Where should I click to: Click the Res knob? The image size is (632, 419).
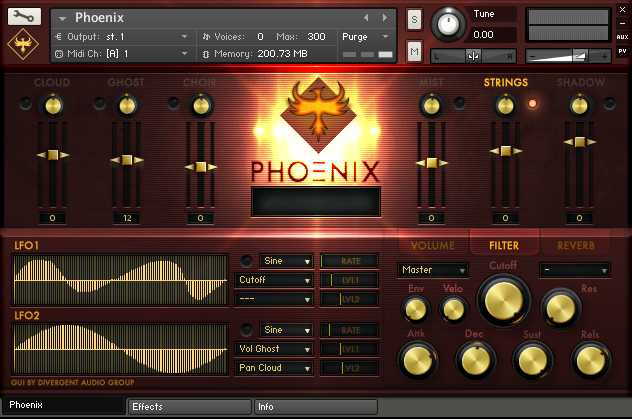pyautogui.click(x=560, y=309)
